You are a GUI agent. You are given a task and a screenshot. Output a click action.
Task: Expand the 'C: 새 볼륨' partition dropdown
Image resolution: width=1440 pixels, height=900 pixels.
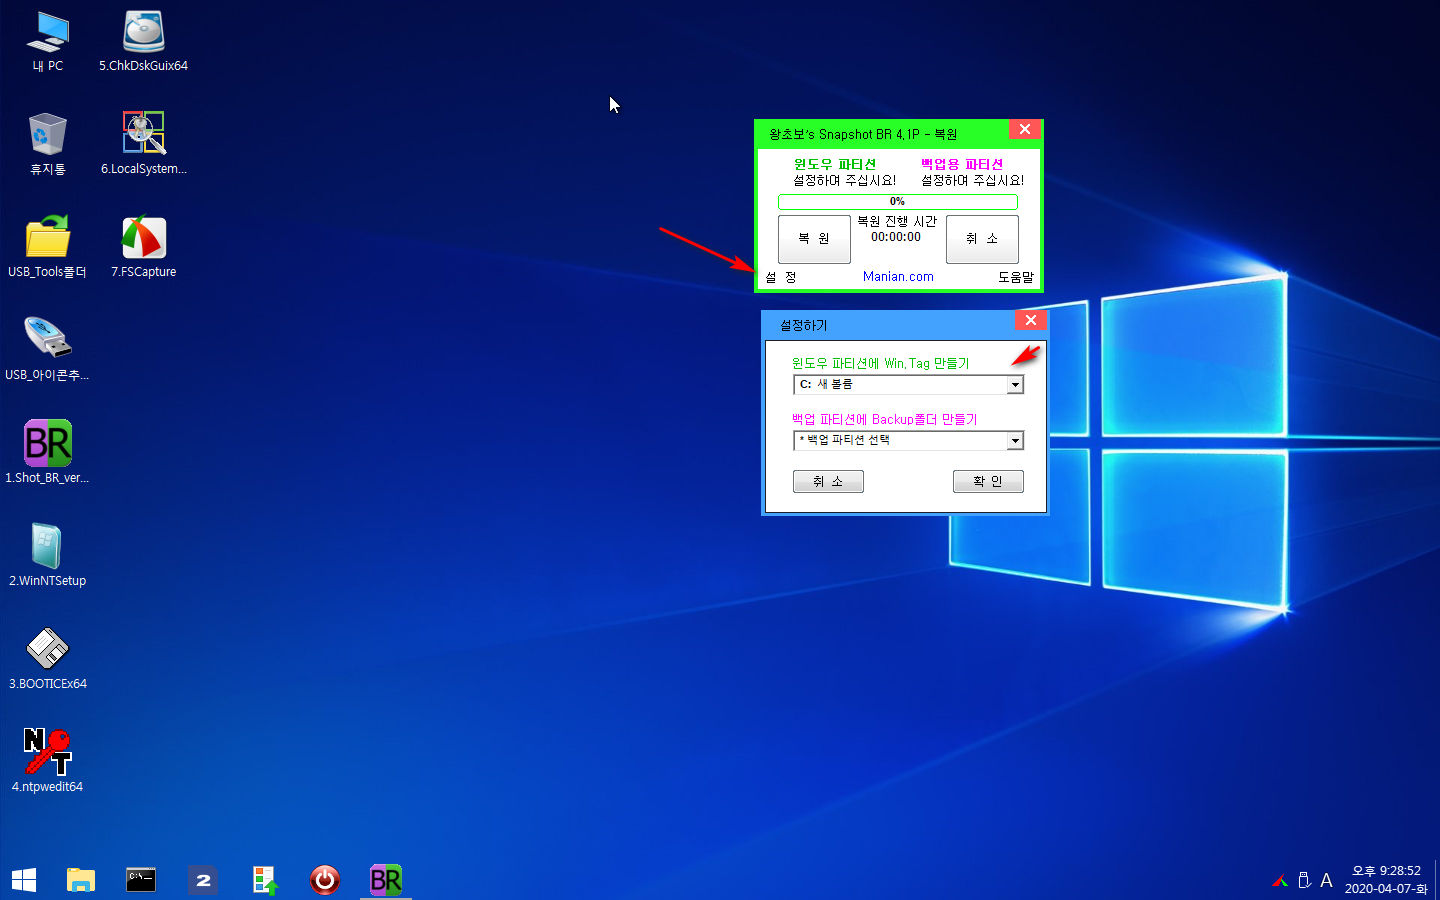pos(1015,385)
